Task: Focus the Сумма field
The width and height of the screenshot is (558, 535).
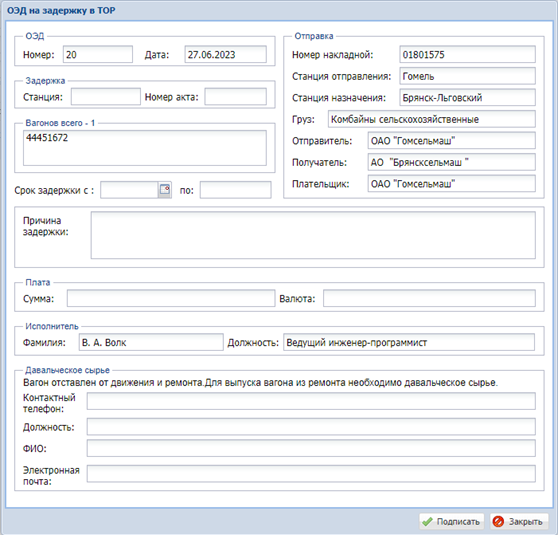Action: point(171,298)
